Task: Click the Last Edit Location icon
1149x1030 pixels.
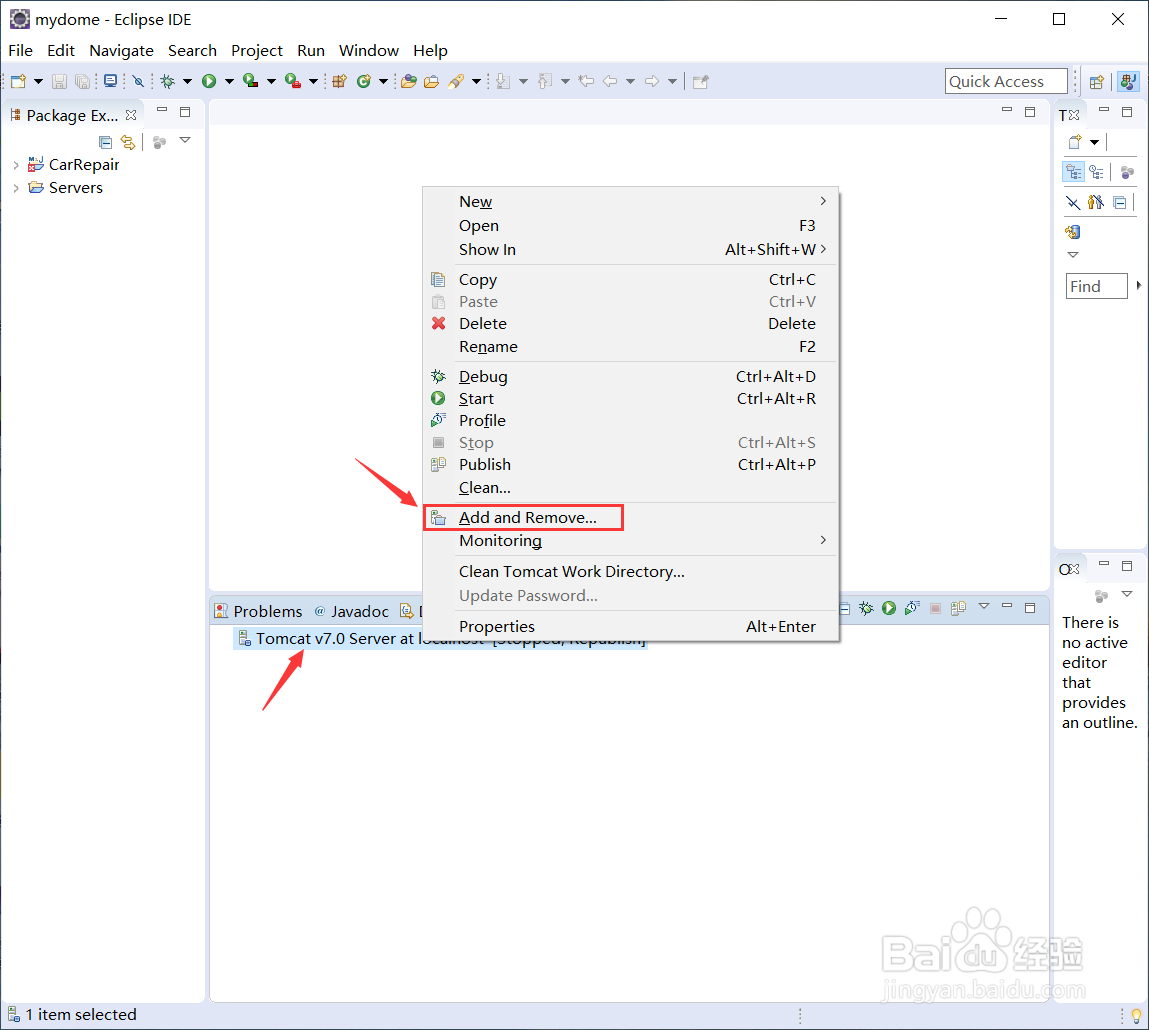Action: (586, 81)
